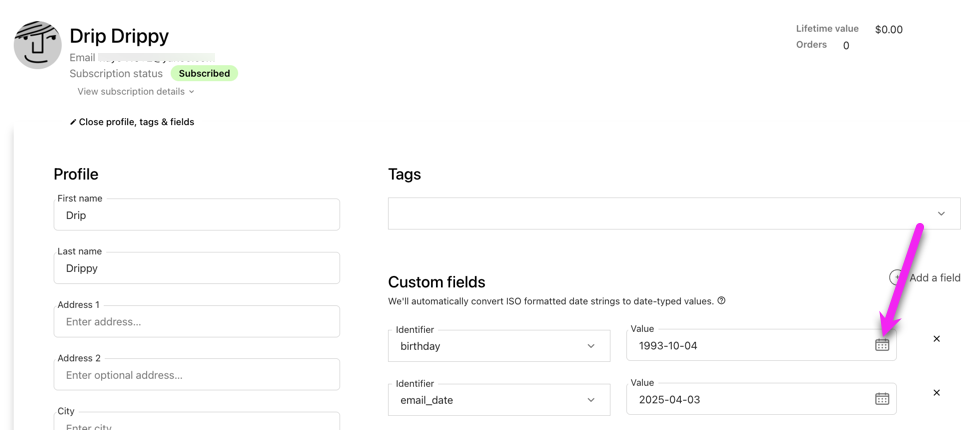Image resolution: width=970 pixels, height=430 pixels.
Task: Click the birthday value text 1993-10-04
Action: point(669,346)
